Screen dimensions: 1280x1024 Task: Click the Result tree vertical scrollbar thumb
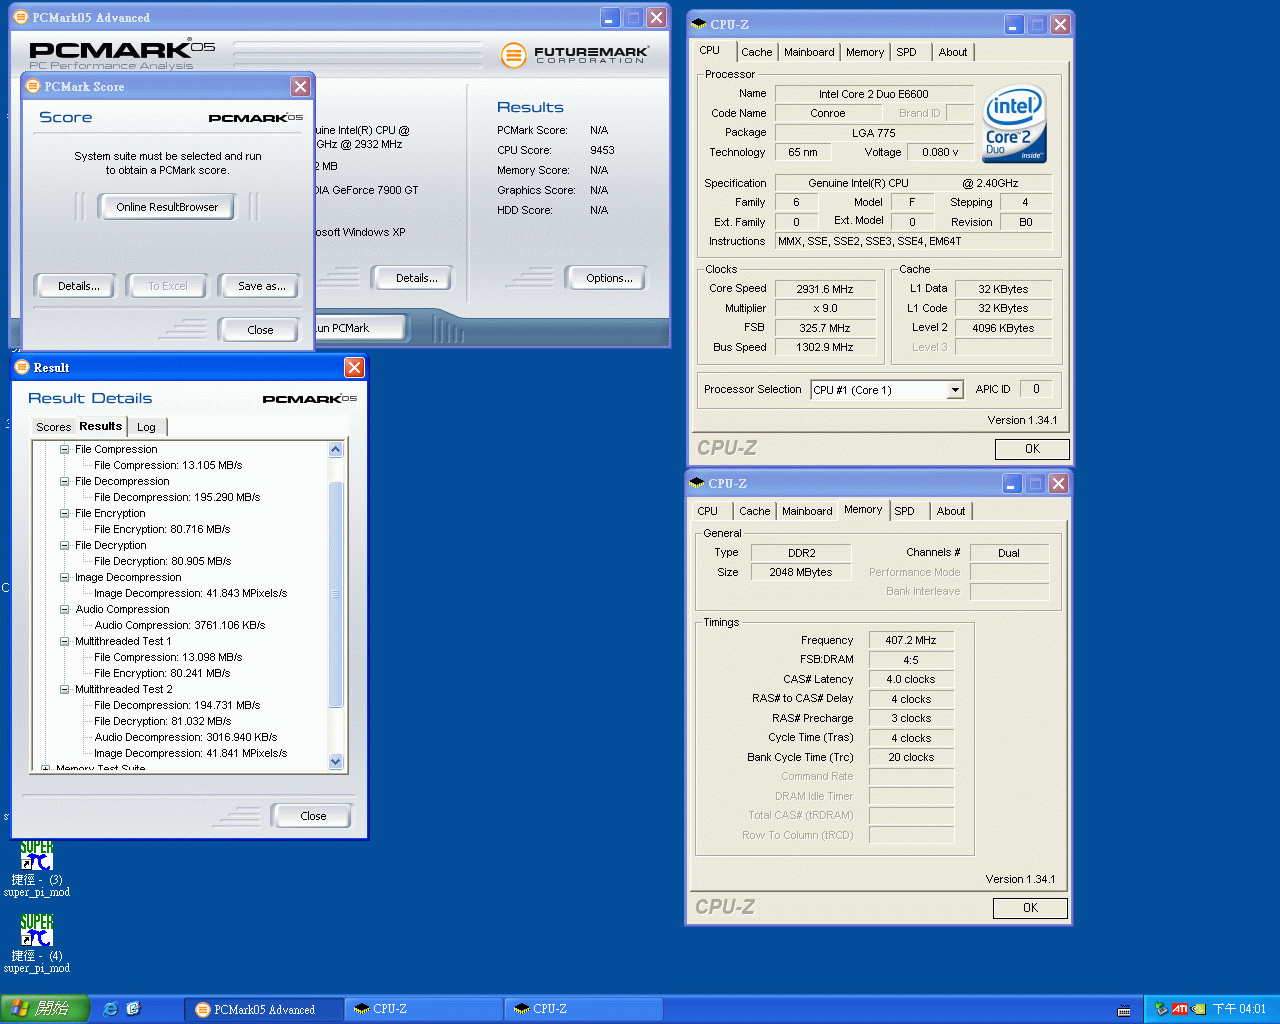335,594
